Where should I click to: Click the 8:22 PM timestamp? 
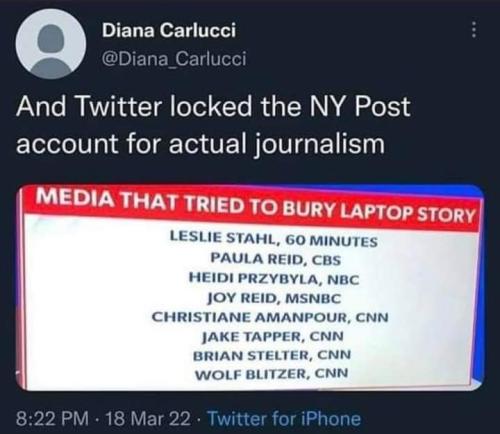click(52, 419)
